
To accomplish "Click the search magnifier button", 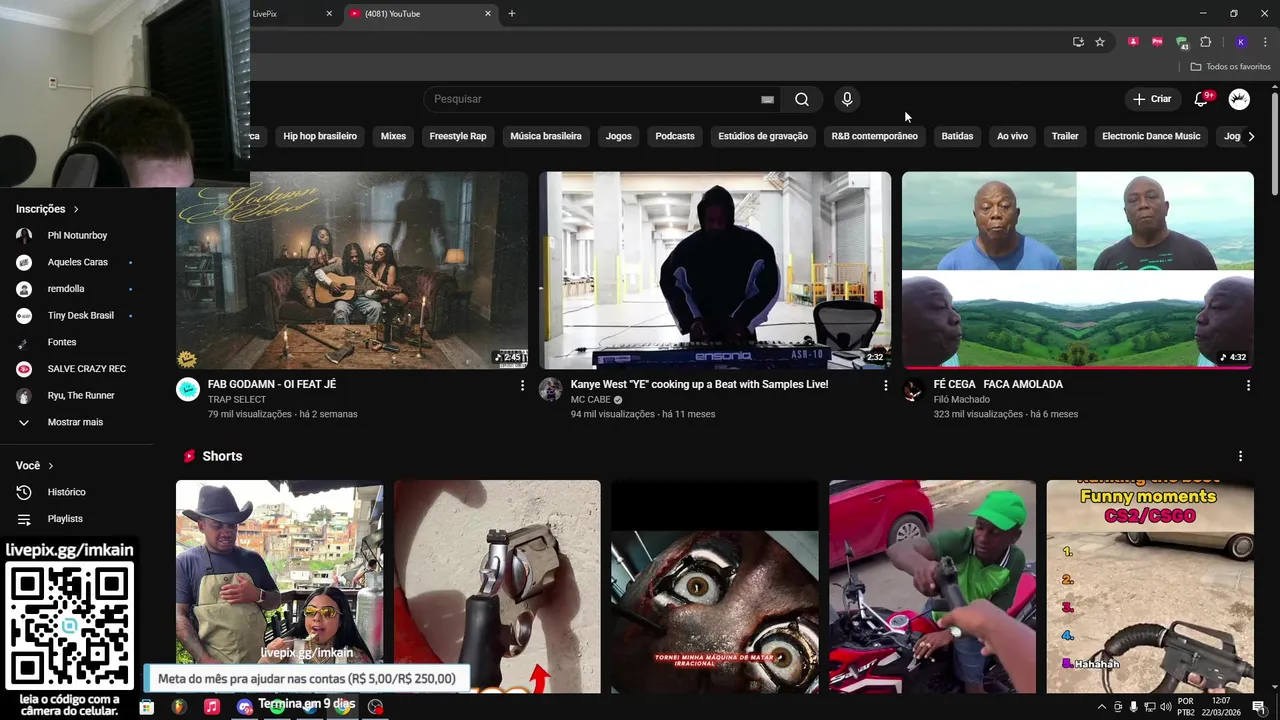I will 802,99.
